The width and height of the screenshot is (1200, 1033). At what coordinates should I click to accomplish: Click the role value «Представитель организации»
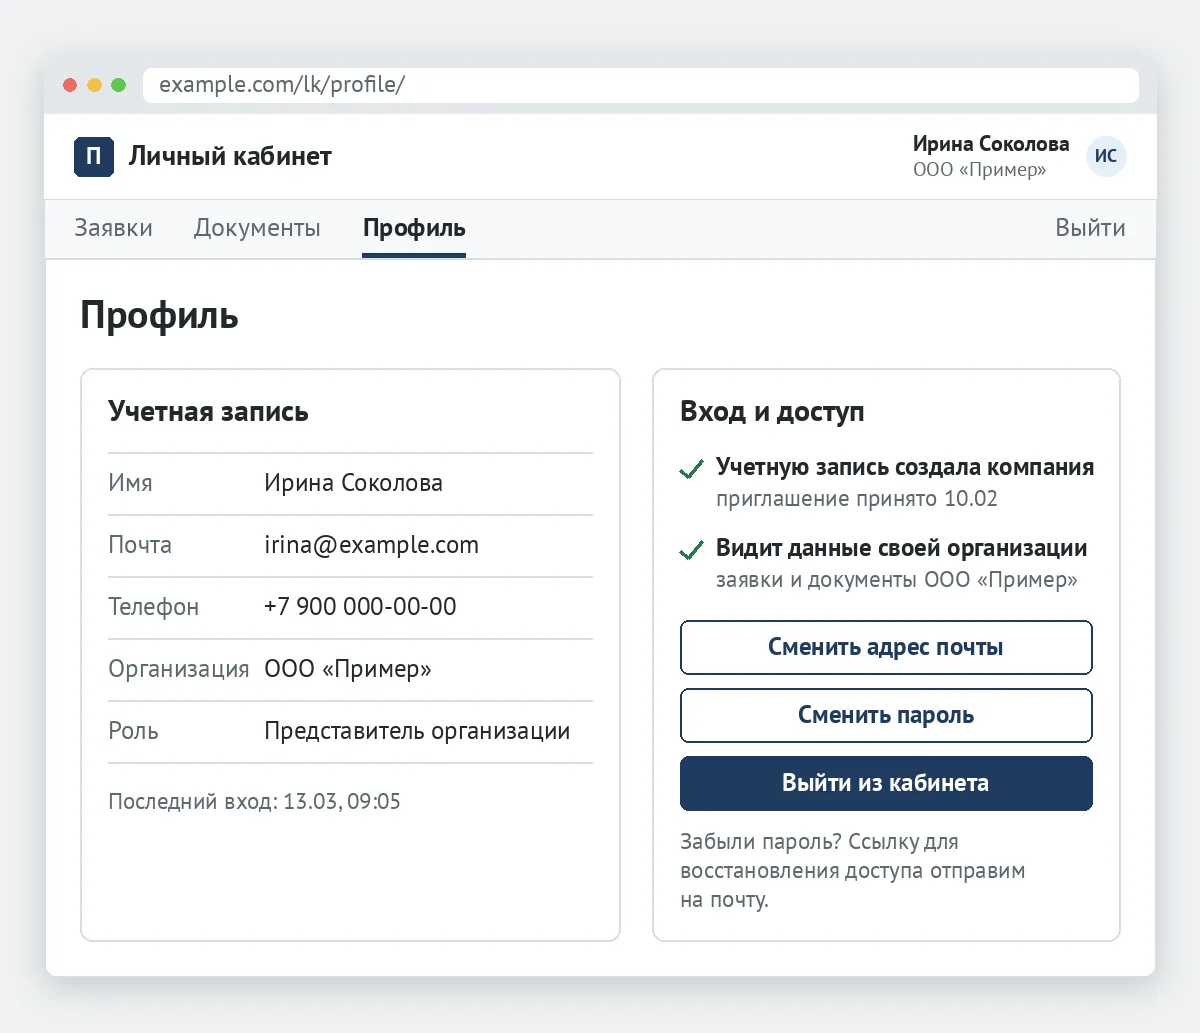coord(417,731)
